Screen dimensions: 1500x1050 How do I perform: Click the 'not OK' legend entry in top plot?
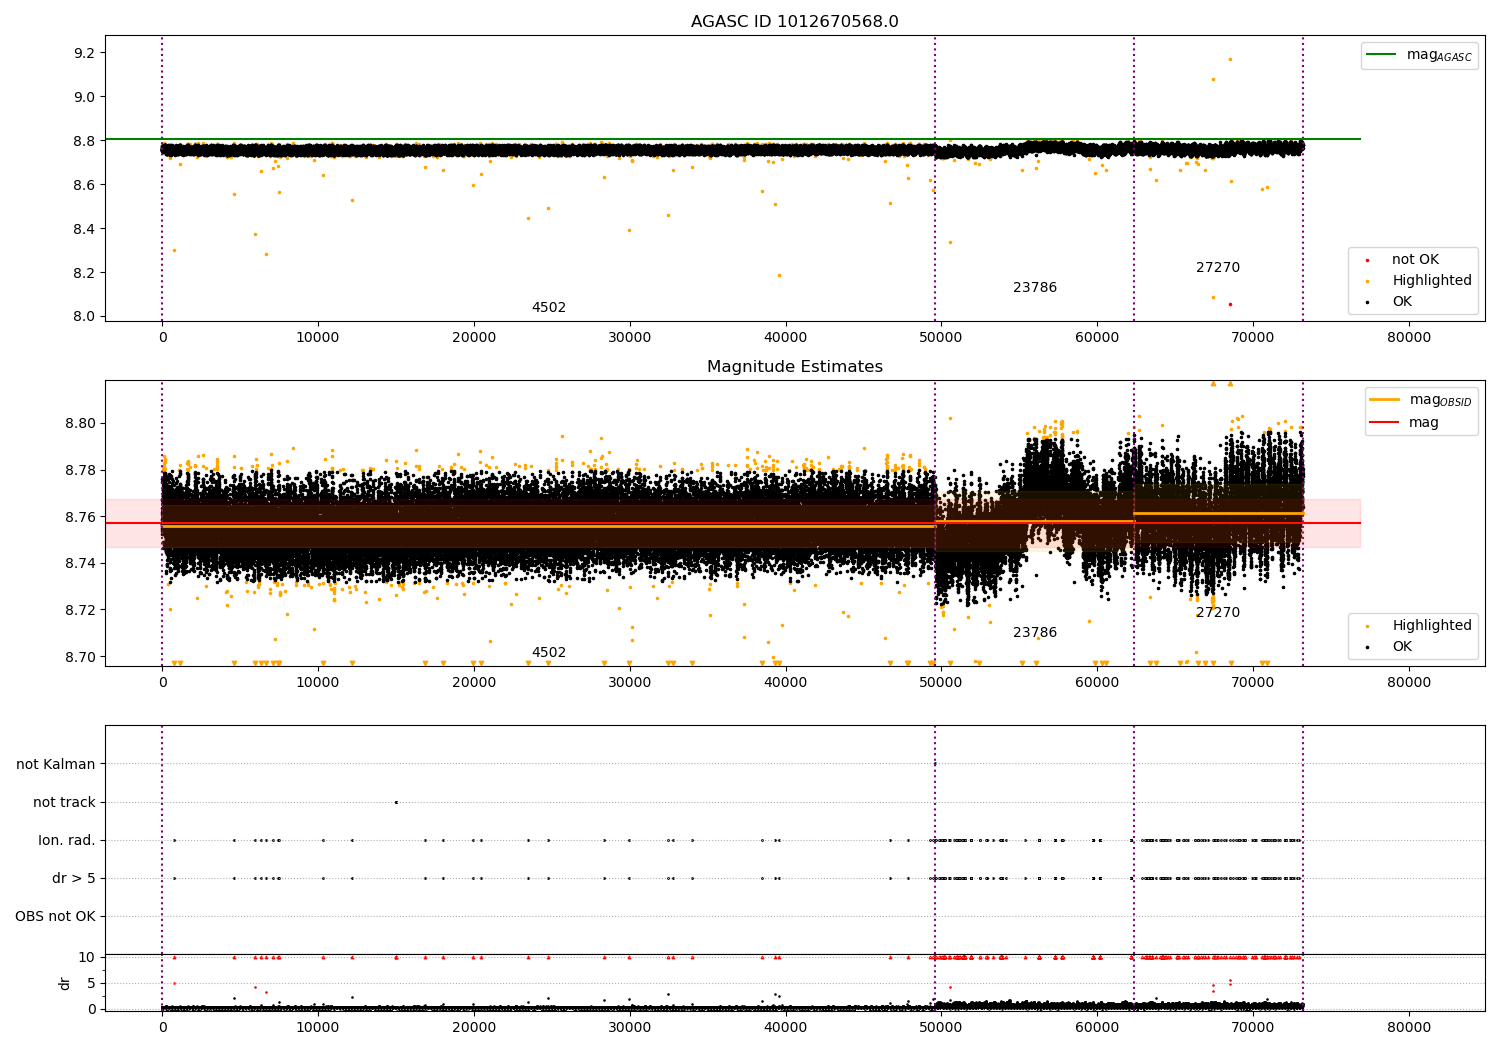pyautogui.click(x=1415, y=260)
